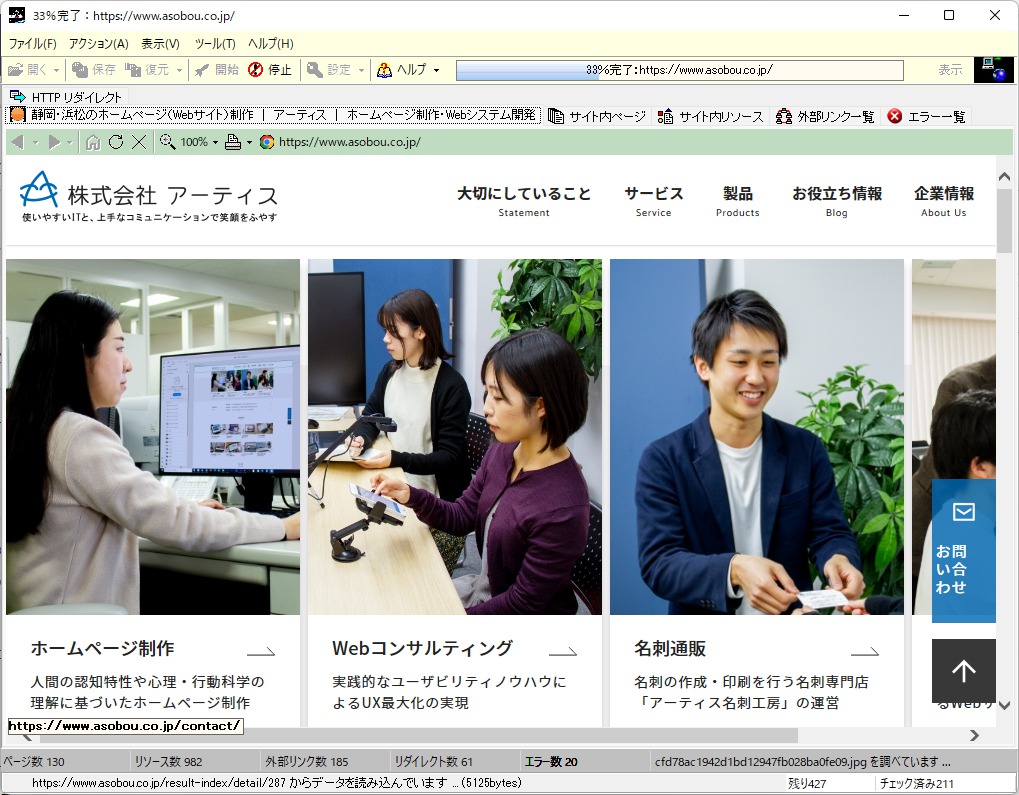Expand the 設定 dropdown arrow
The image size is (1019, 795).
(x=361, y=70)
